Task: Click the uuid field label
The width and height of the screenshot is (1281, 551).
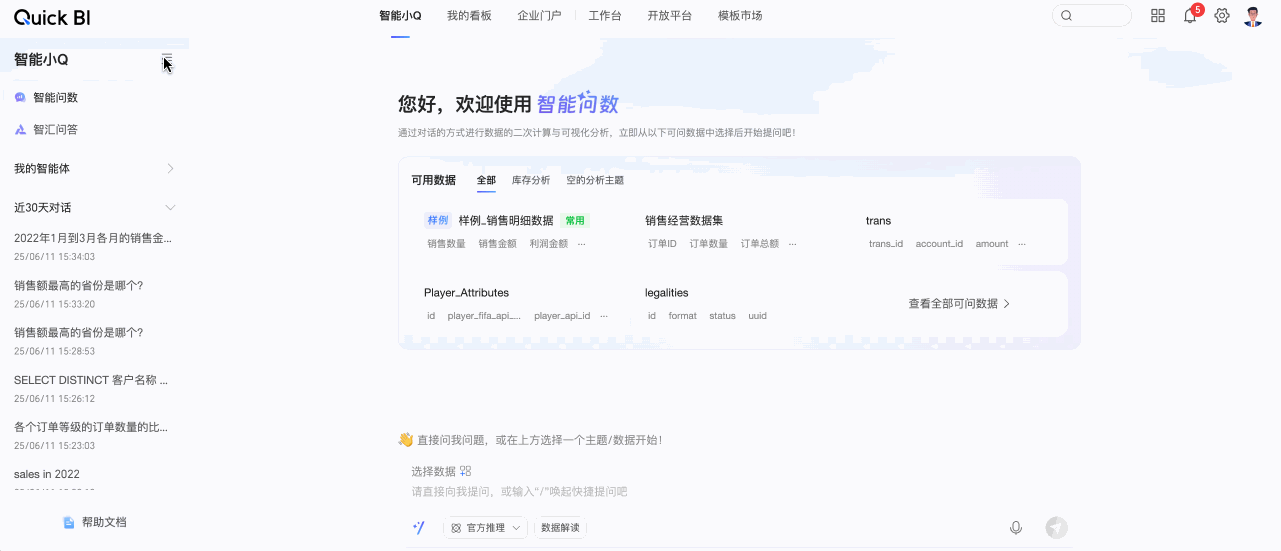Action: tap(757, 316)
